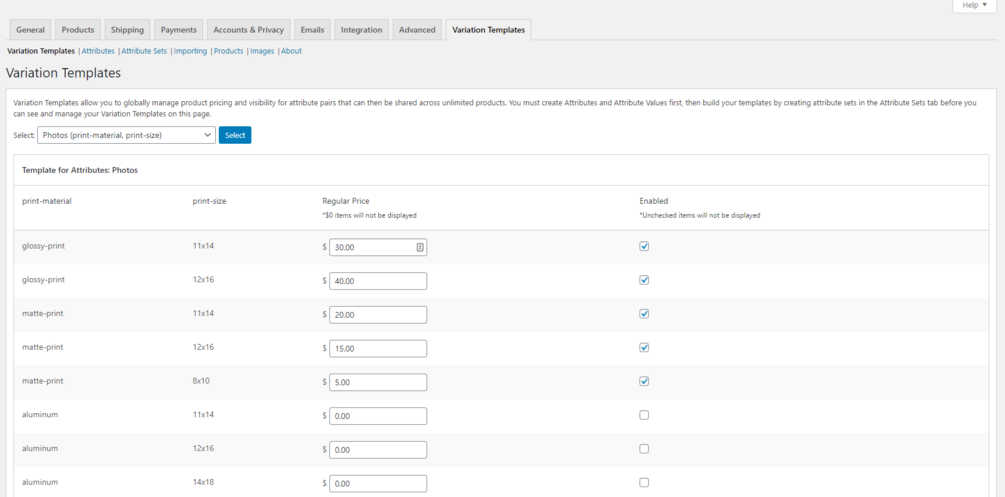Switch to the Shipping tab
Viewport: 1005px width, 497px height.
[127, 30]
